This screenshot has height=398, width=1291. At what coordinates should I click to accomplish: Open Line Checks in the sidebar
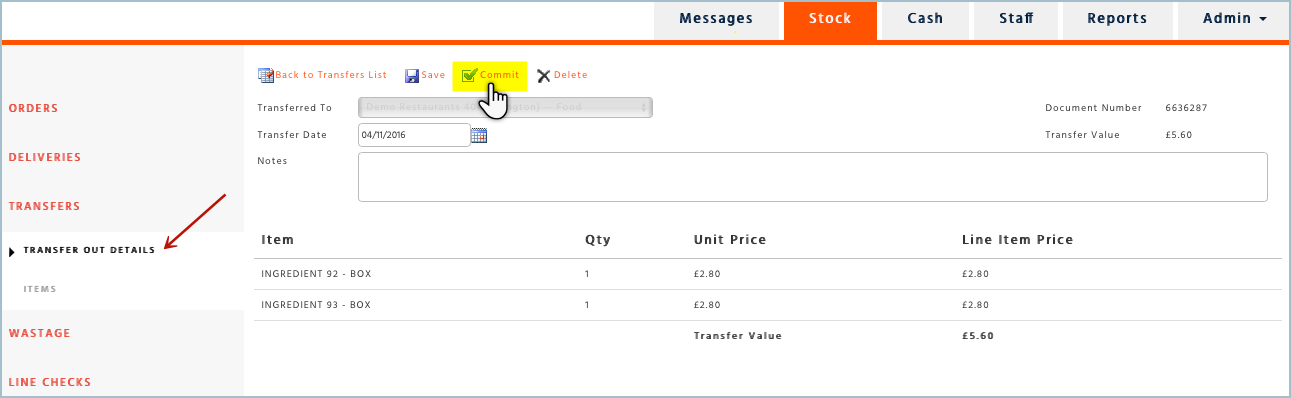pos(50,382)
